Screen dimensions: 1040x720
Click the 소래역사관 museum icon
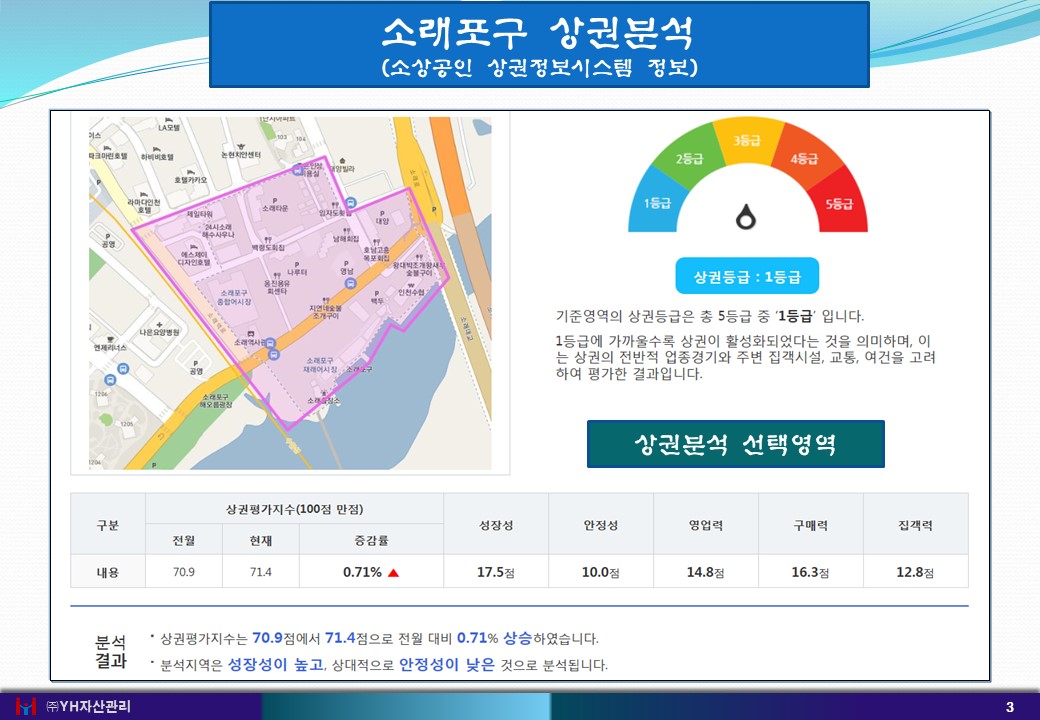[x=251, y=333]
